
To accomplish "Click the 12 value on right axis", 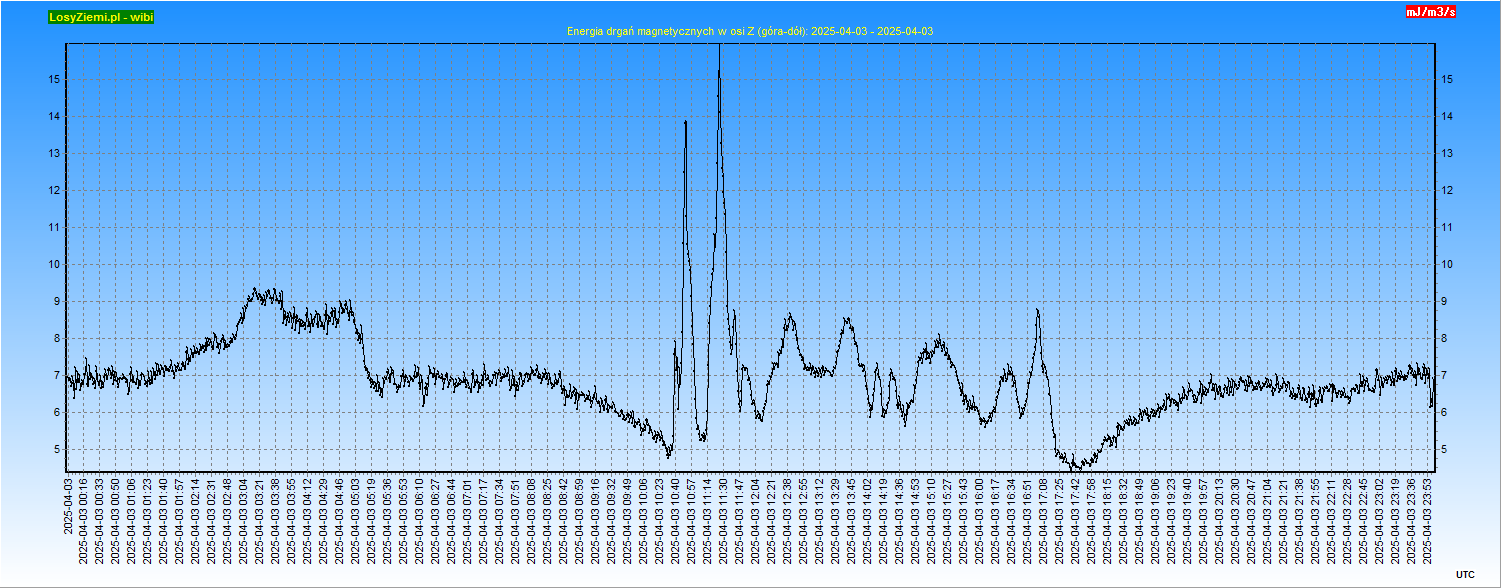I will point(1446,191).
